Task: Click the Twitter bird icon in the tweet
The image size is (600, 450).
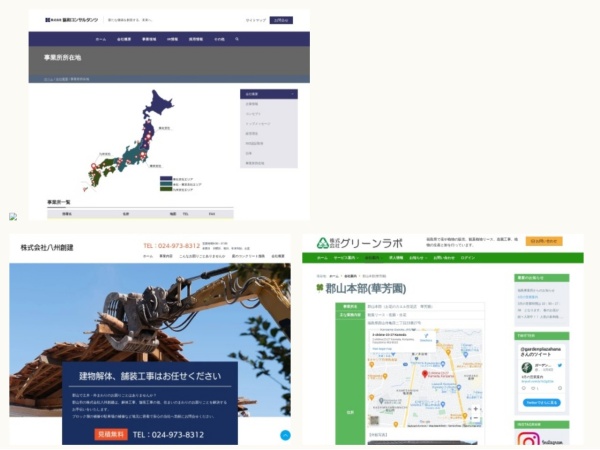Action: tap(559, 365)
